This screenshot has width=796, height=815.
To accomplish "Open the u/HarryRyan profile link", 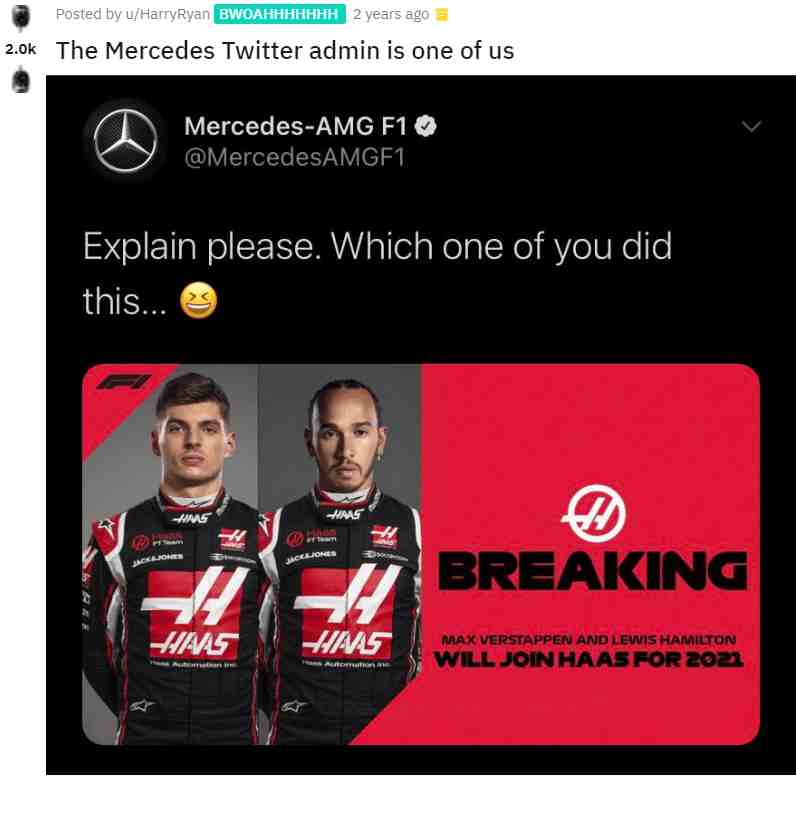I will click(167, 14).
